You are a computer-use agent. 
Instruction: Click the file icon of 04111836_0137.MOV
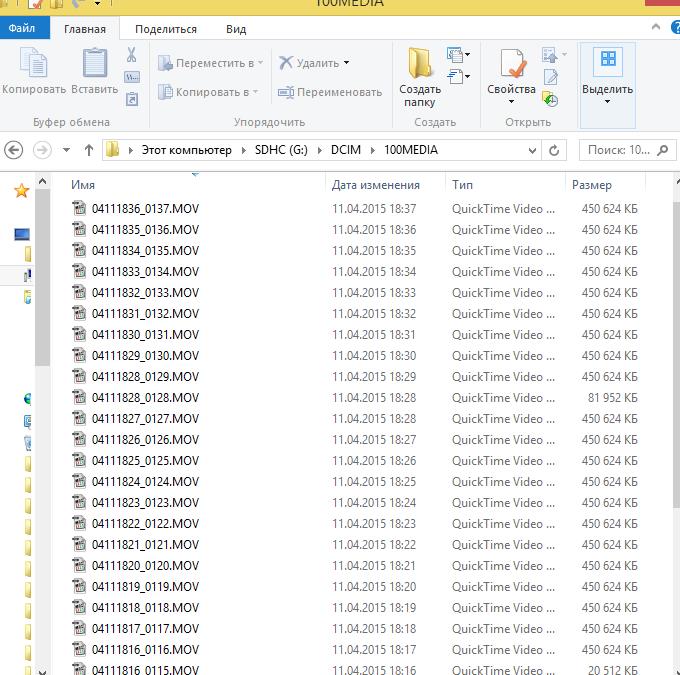pos(80,209)
